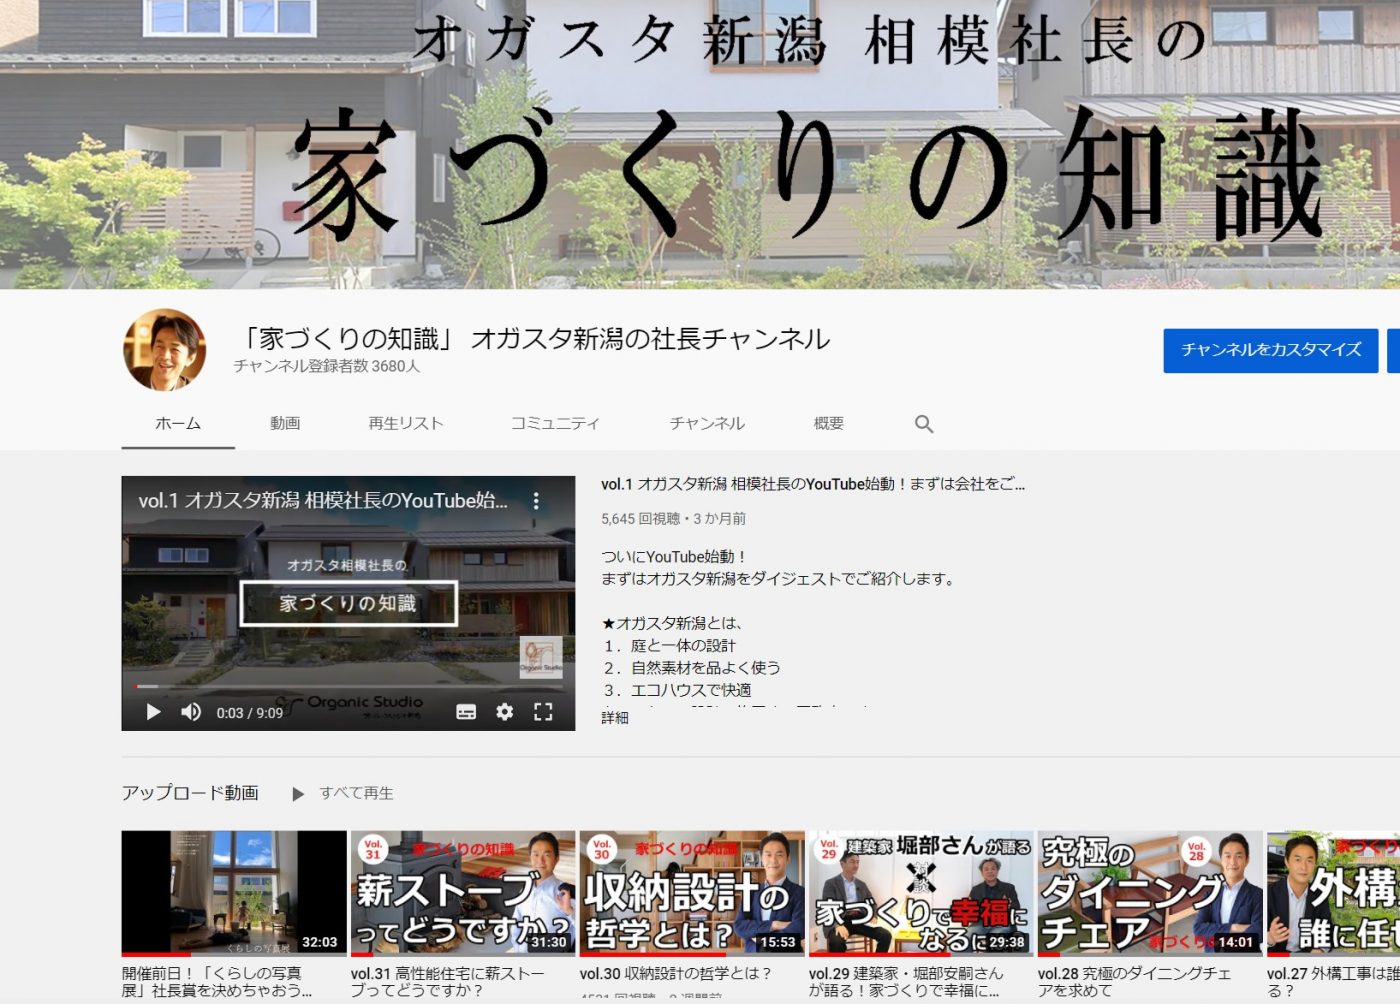The height and width of the screenshot is (1004, 1400).
Task: Select the ホーム tab
Action: tap(178, 424)
